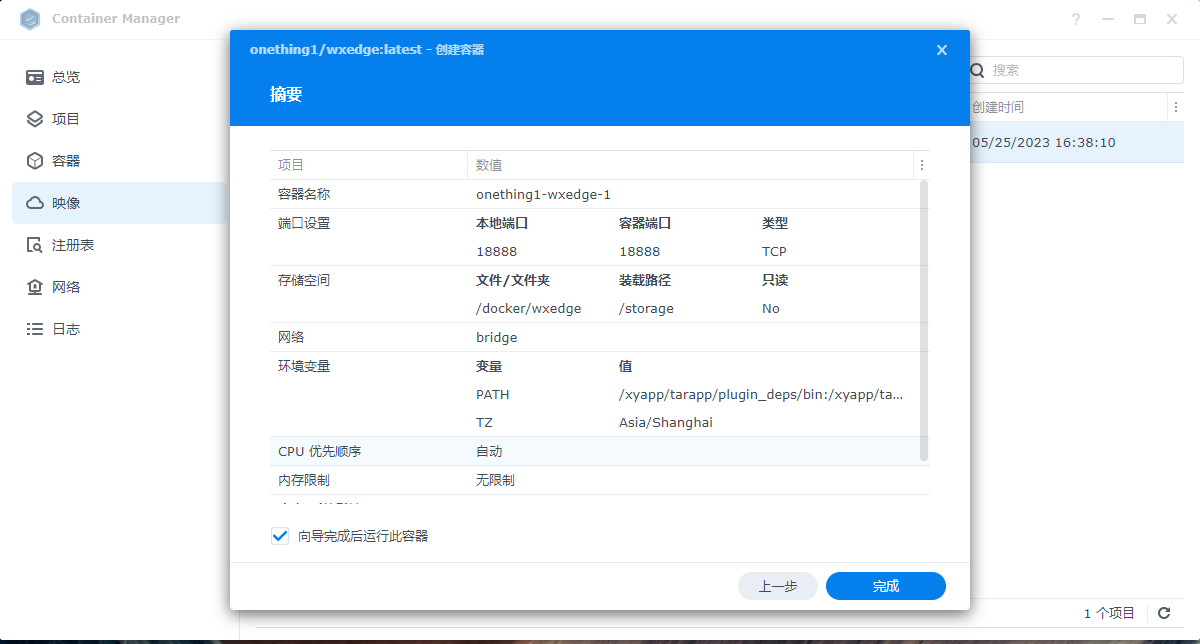Minimize the Container Manager window
The image size is (1200, 644).
(1108, 19)
